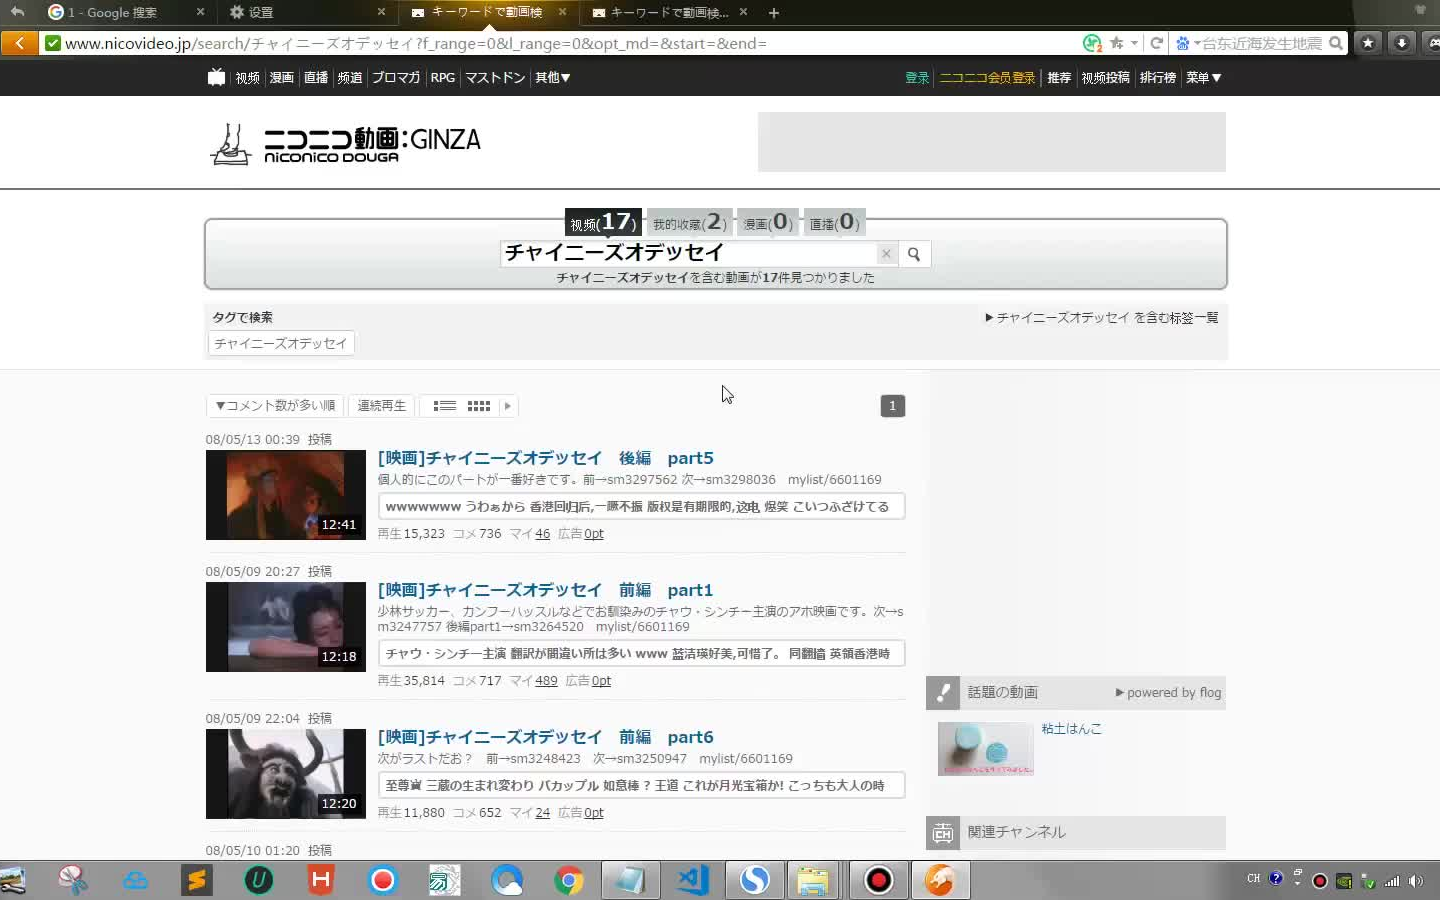Open Sublime Text from the taskbar

(x=197, y=880)
